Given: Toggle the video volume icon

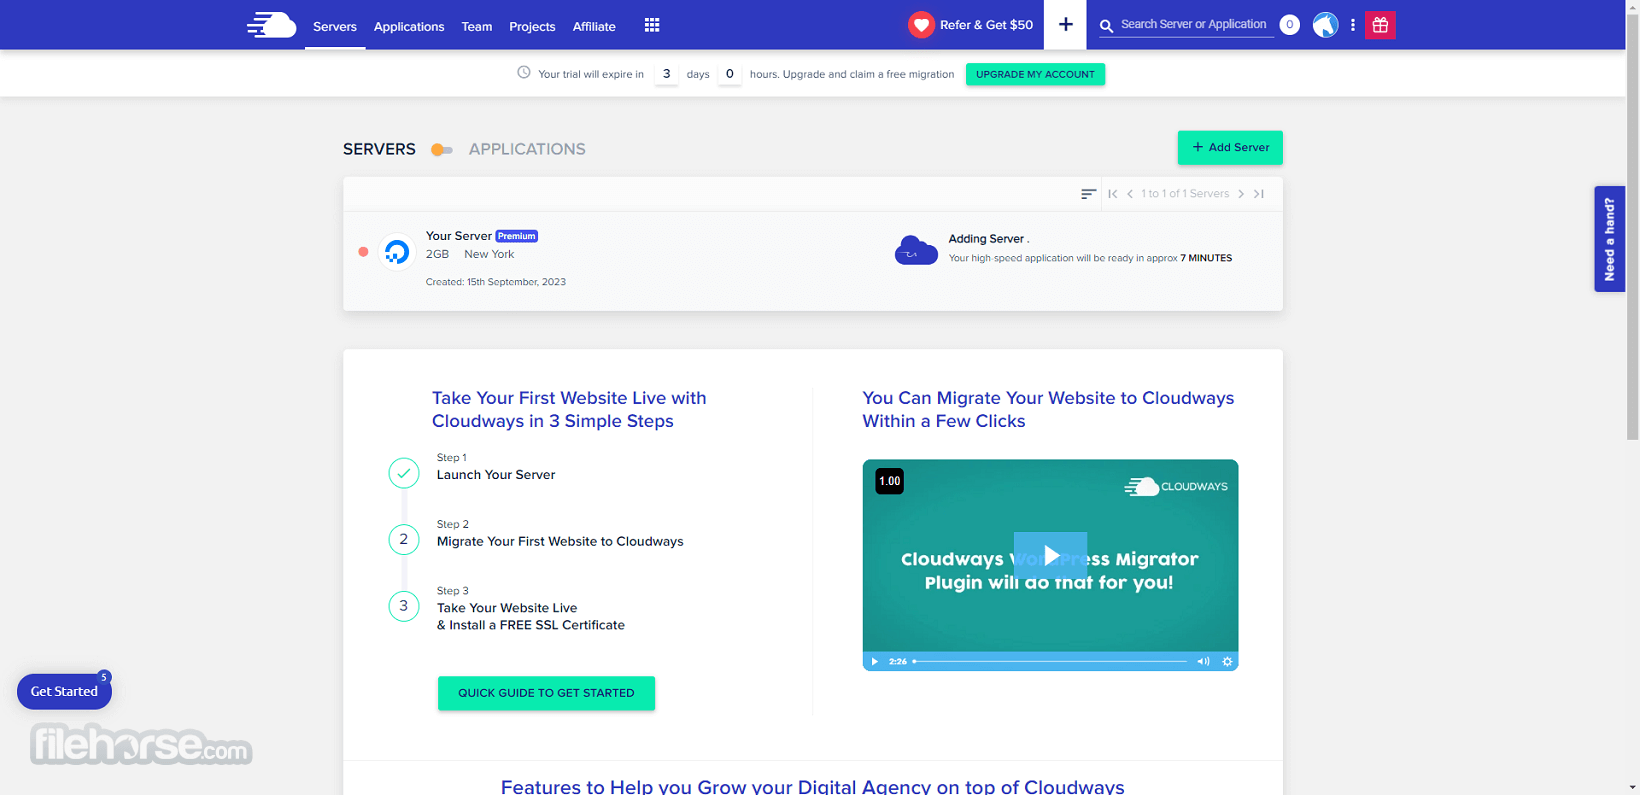Looking at the screenshot, I should [1203, 661].
